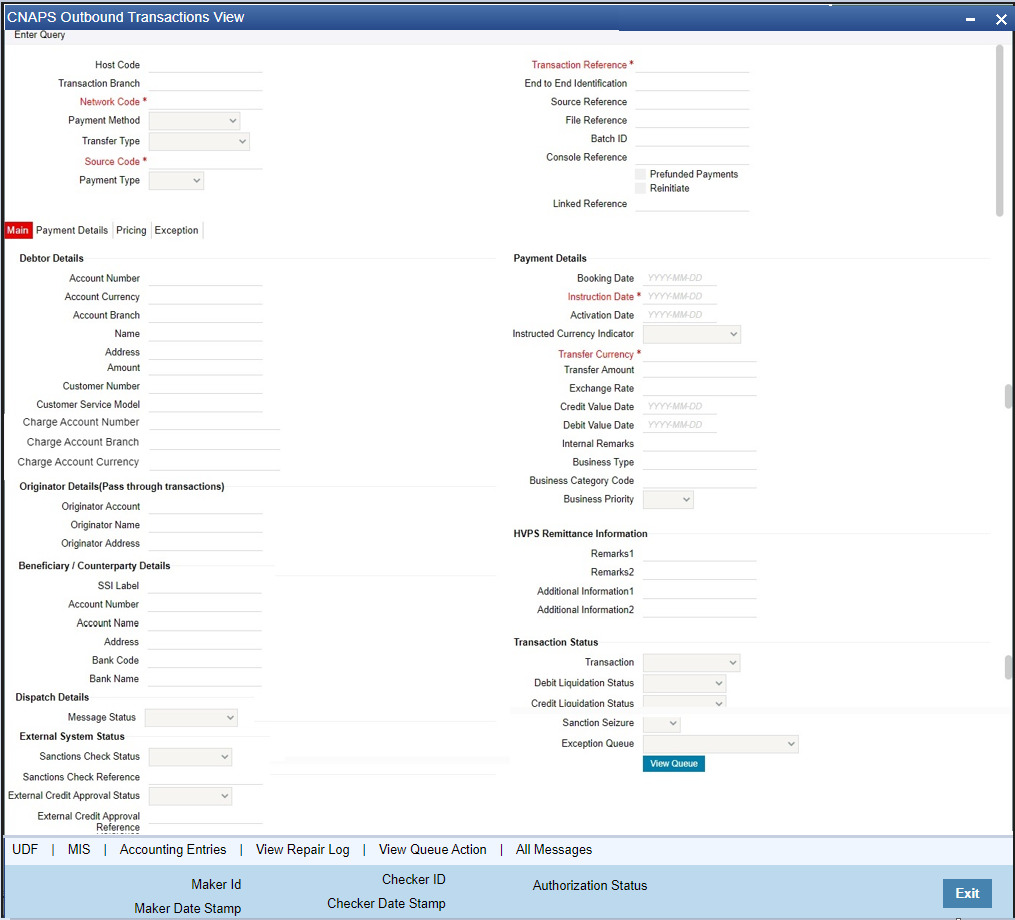Click the Exit button
The height and width of the screenshot is (920, 1015).
(x=967, y=893)
